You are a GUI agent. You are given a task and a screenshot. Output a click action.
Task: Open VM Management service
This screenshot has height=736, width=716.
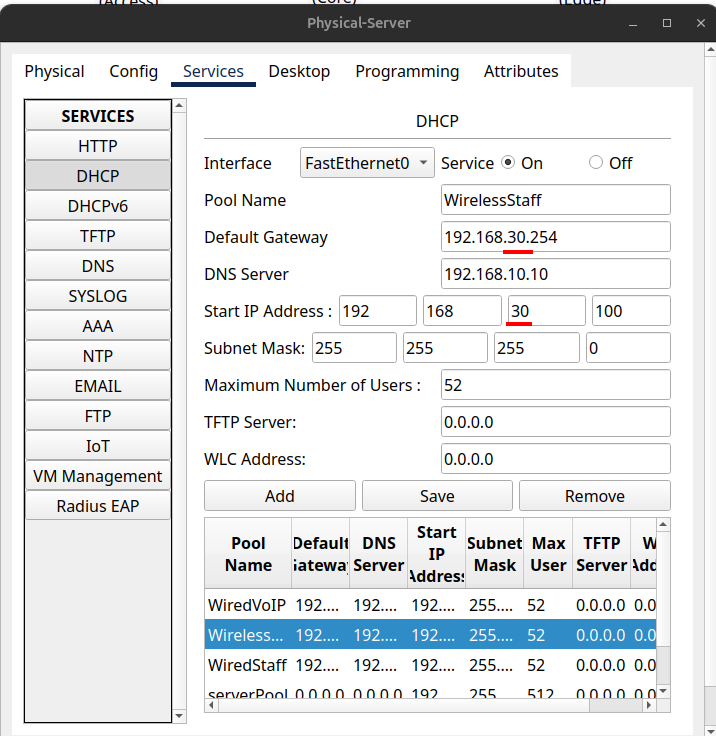(98, 476)
